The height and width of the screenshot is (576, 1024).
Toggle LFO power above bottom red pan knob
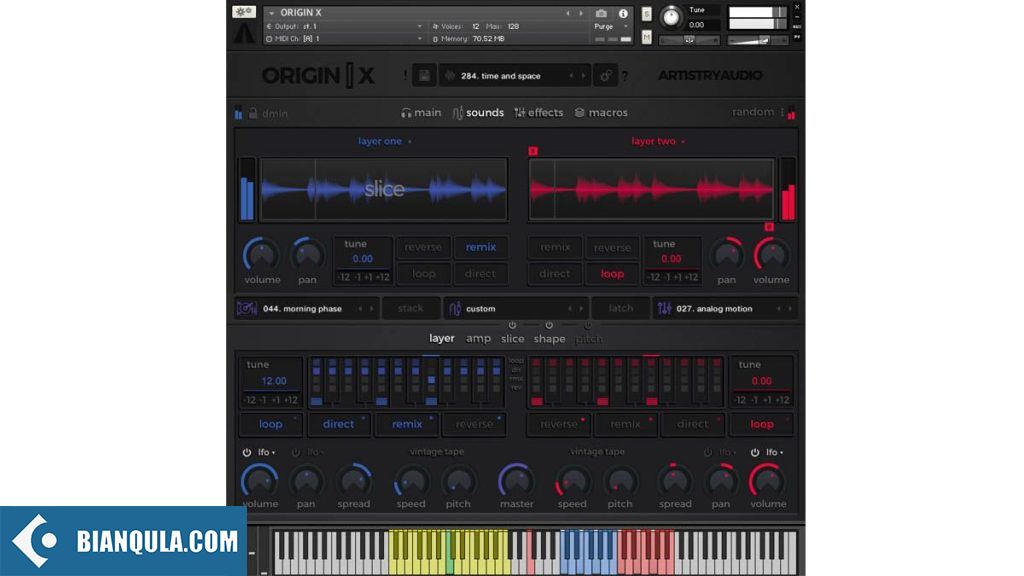[707, 452]
